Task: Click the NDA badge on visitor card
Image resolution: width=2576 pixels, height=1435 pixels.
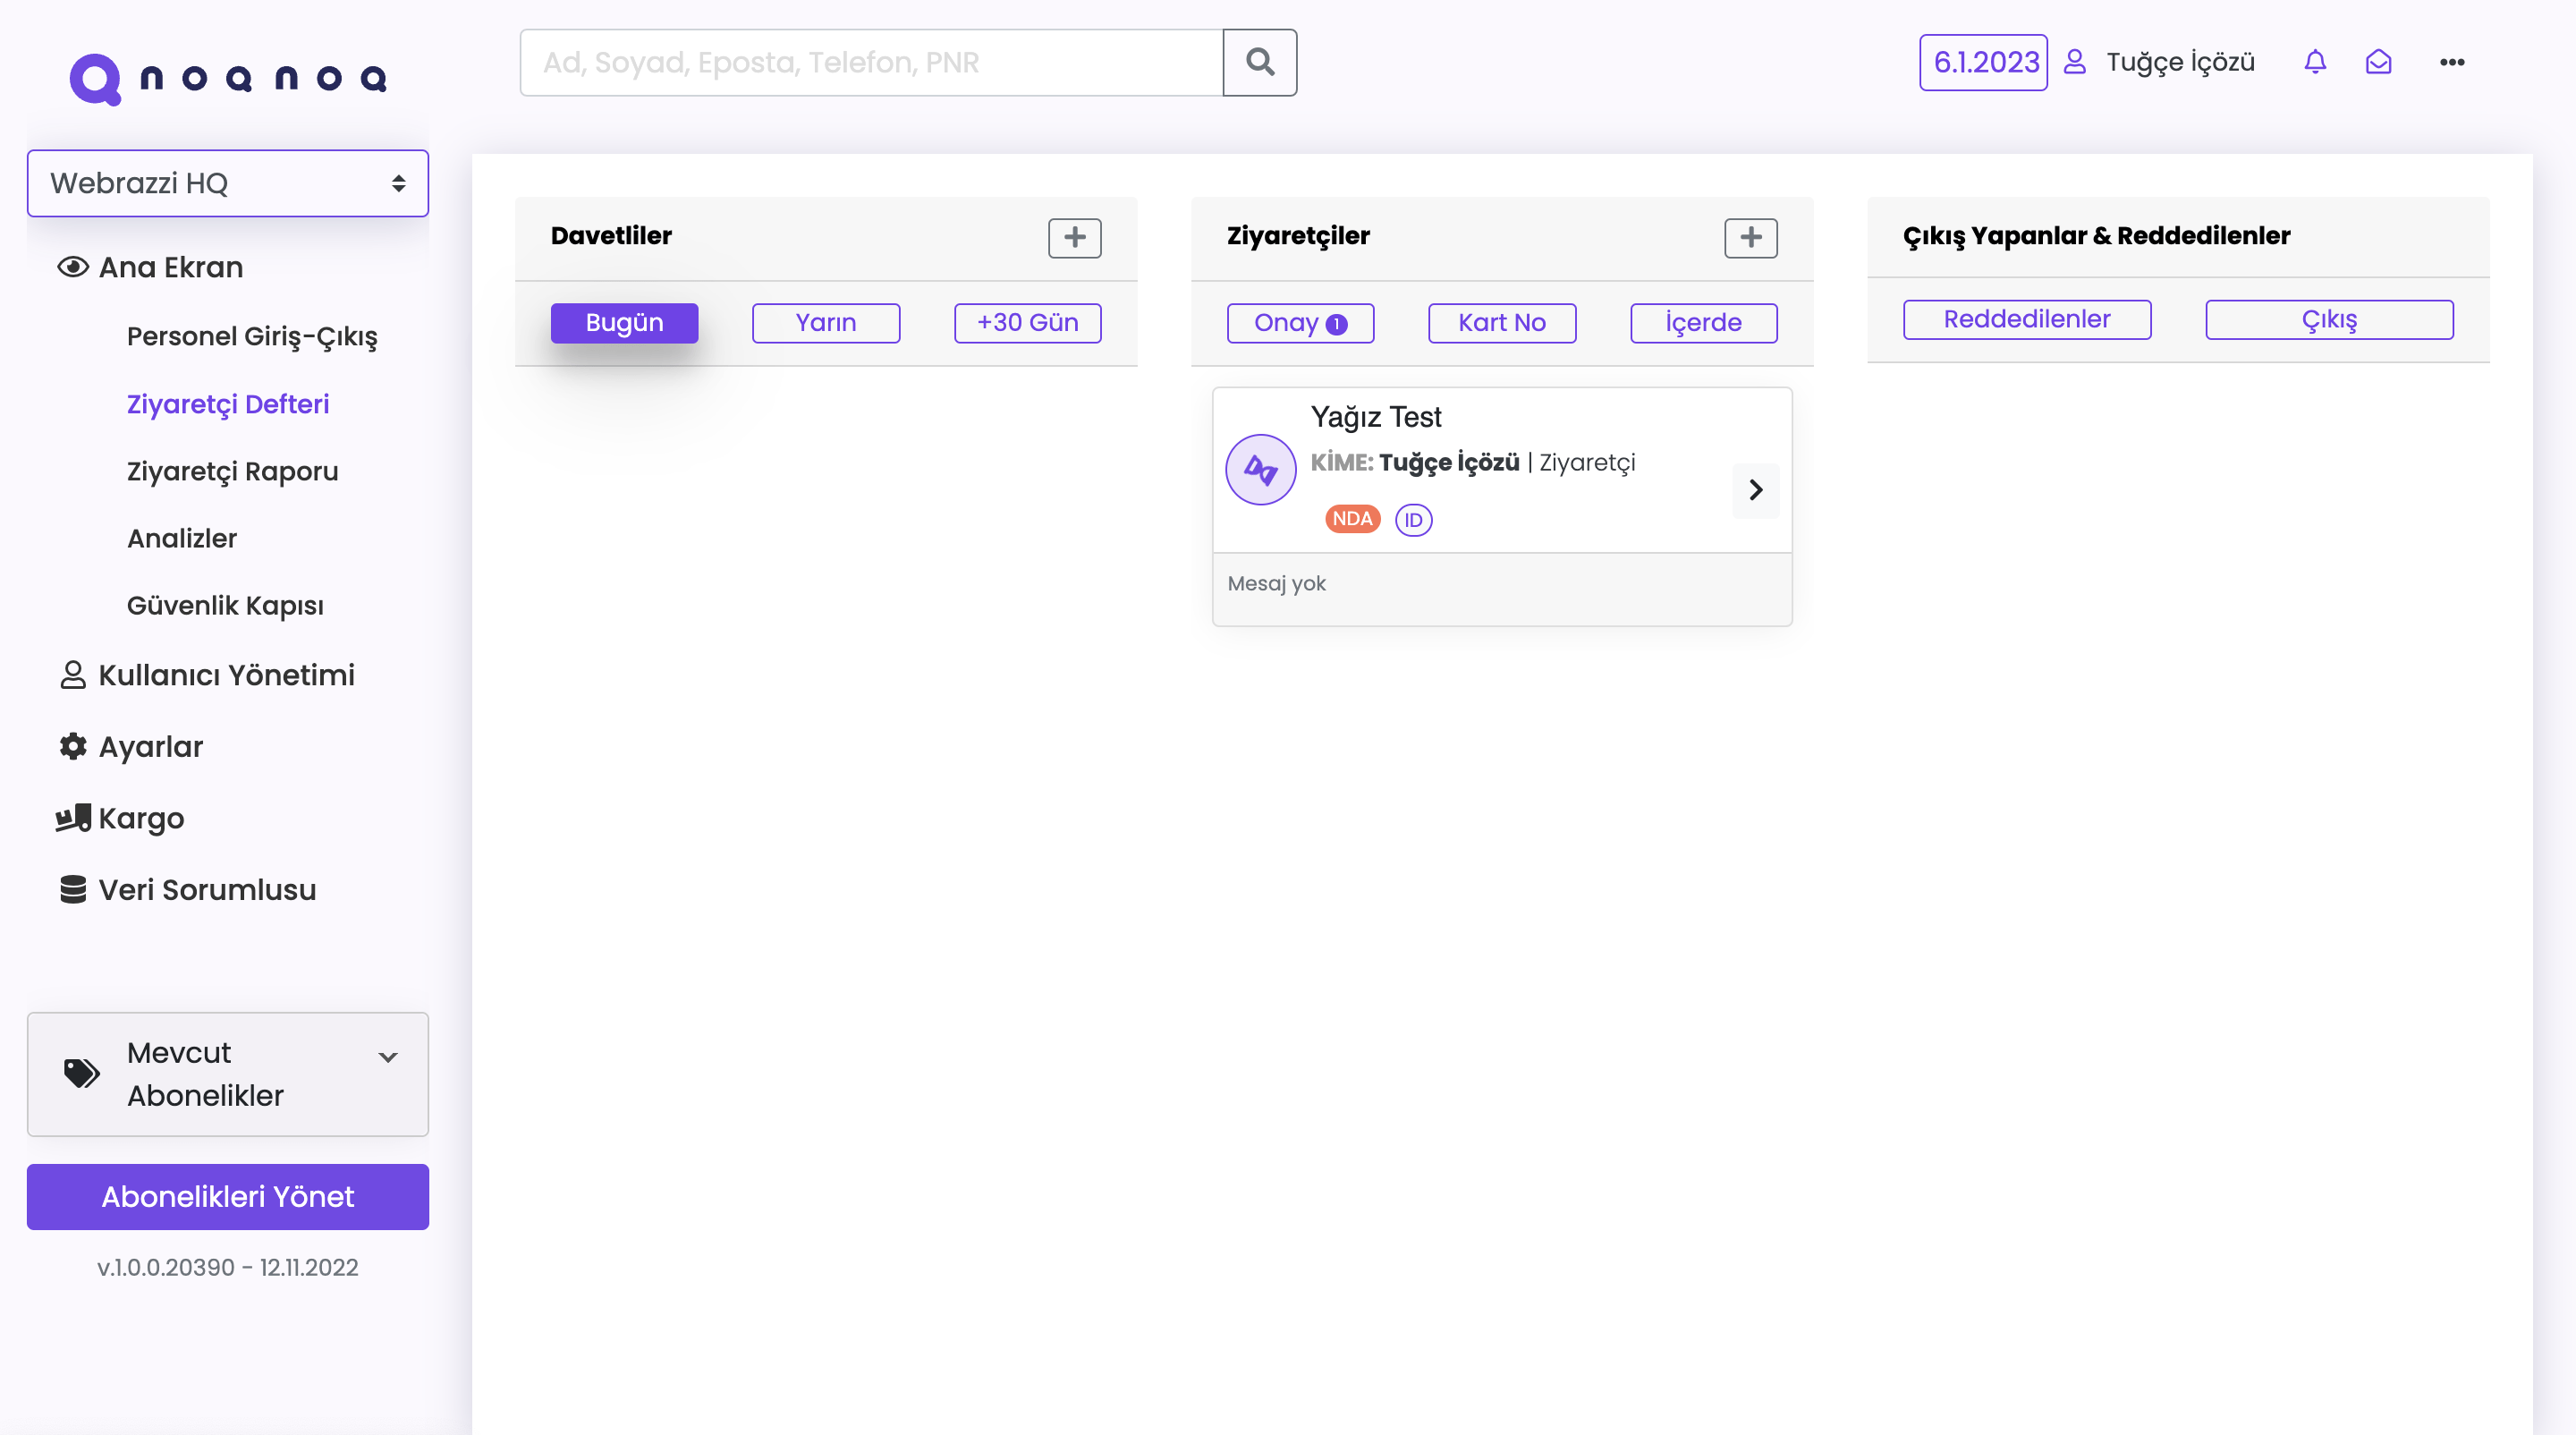Action: (x=1351, y=519)
